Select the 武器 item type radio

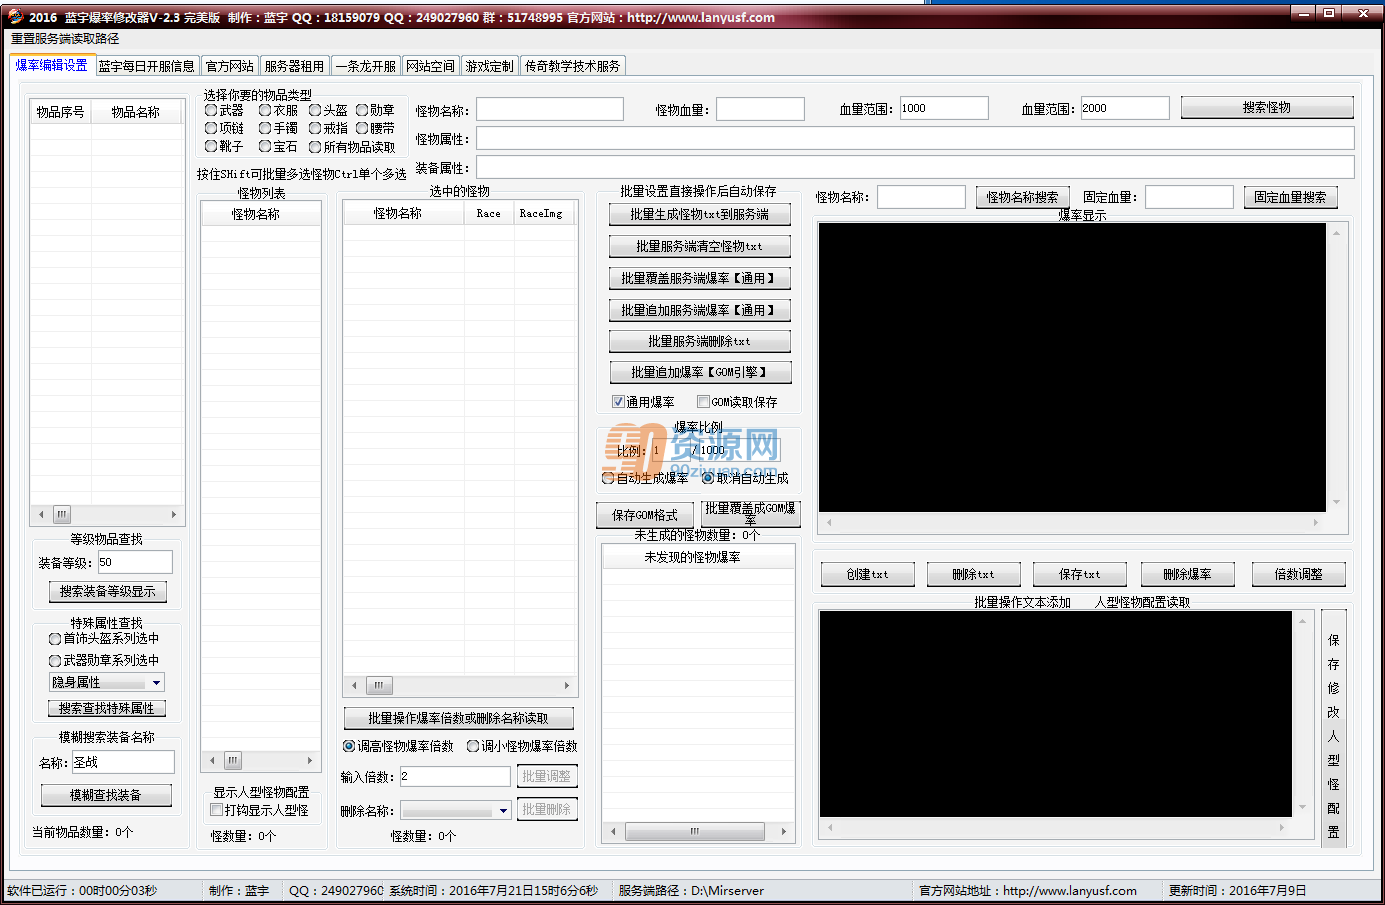[211, 110]
